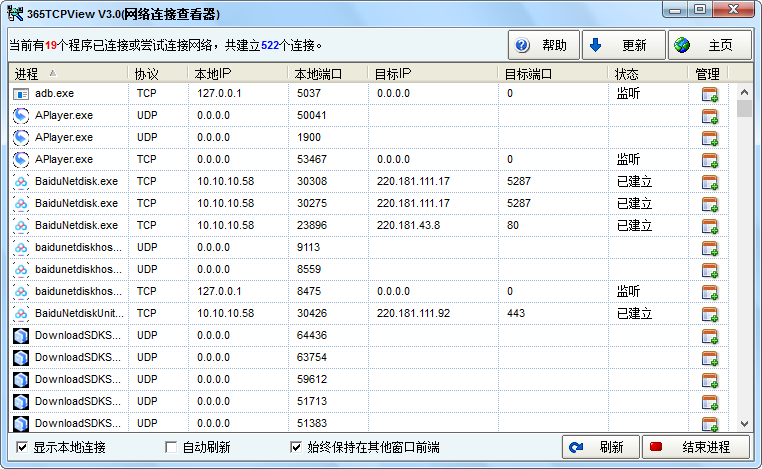The image size is (762, 469).
Task: Sort by the 本地IP column header
Action: pyautogui.click(x=238, y=74)
